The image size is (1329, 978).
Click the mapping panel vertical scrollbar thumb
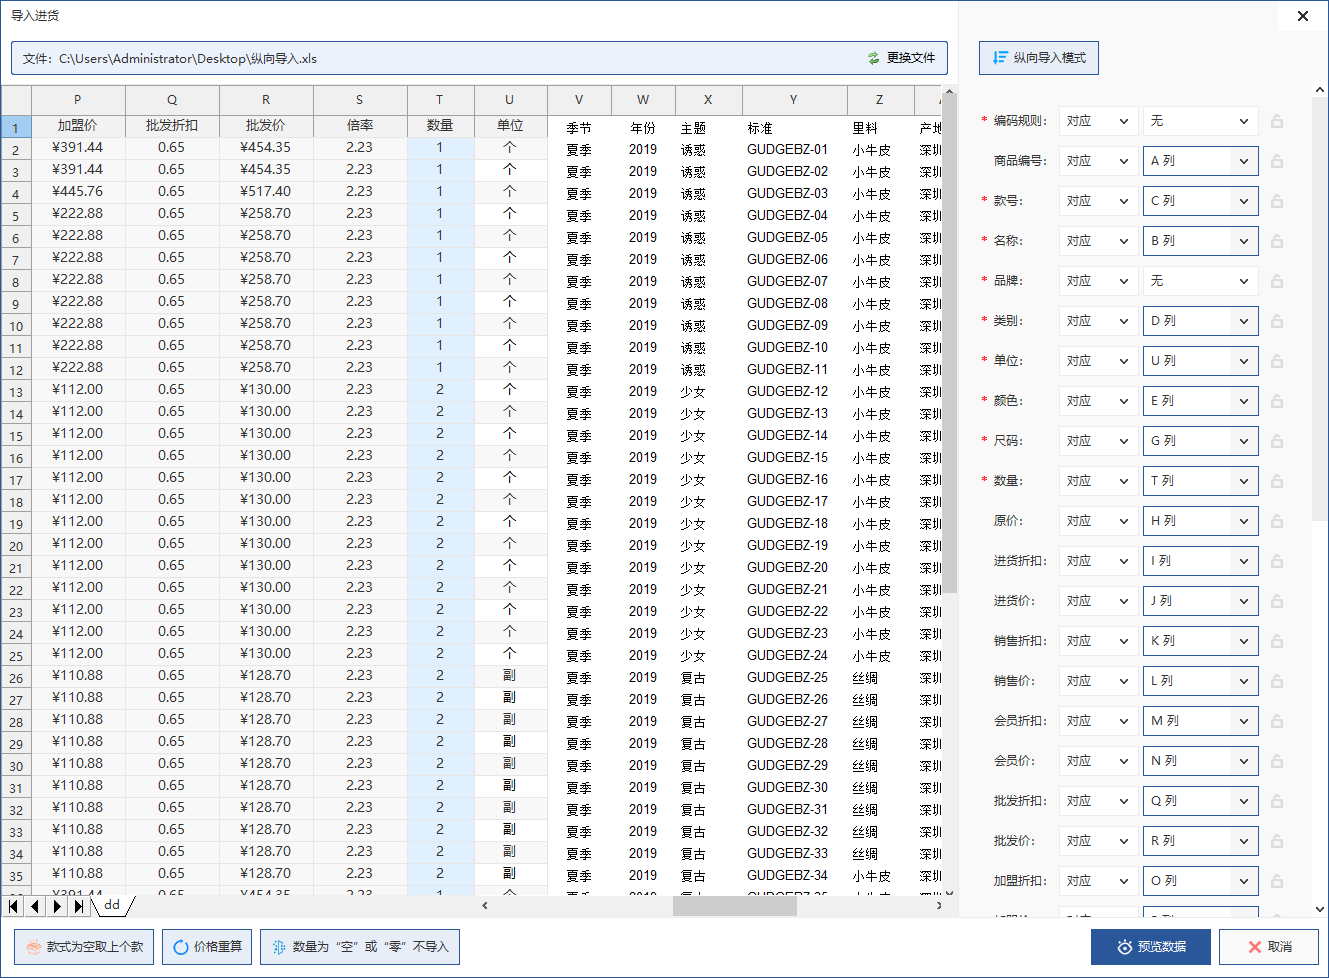point(1319,308)
